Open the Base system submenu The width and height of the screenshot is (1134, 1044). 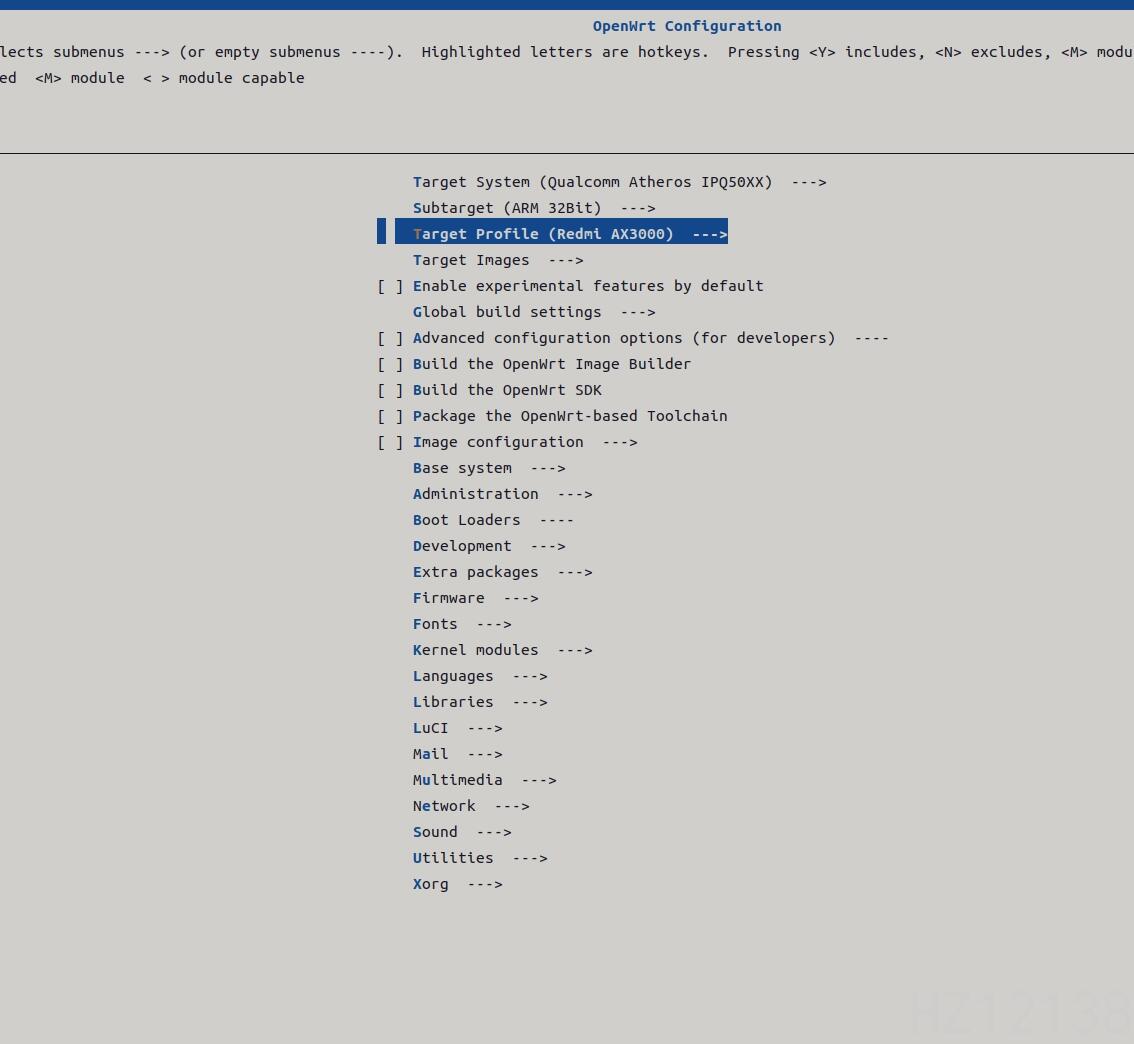pos(489,468)
